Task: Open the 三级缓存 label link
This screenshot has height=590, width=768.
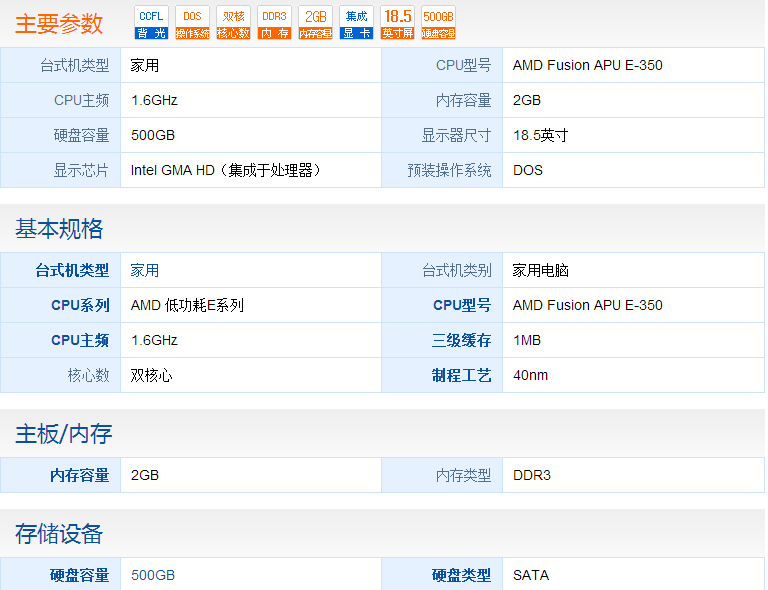Action: pos(461,340)
